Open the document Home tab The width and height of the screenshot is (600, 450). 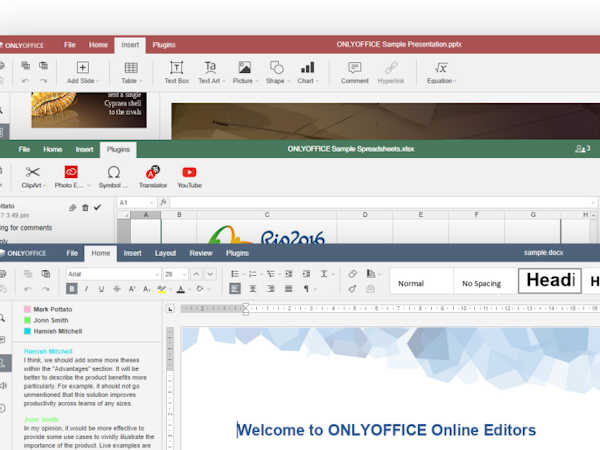[x=101, y=253]
